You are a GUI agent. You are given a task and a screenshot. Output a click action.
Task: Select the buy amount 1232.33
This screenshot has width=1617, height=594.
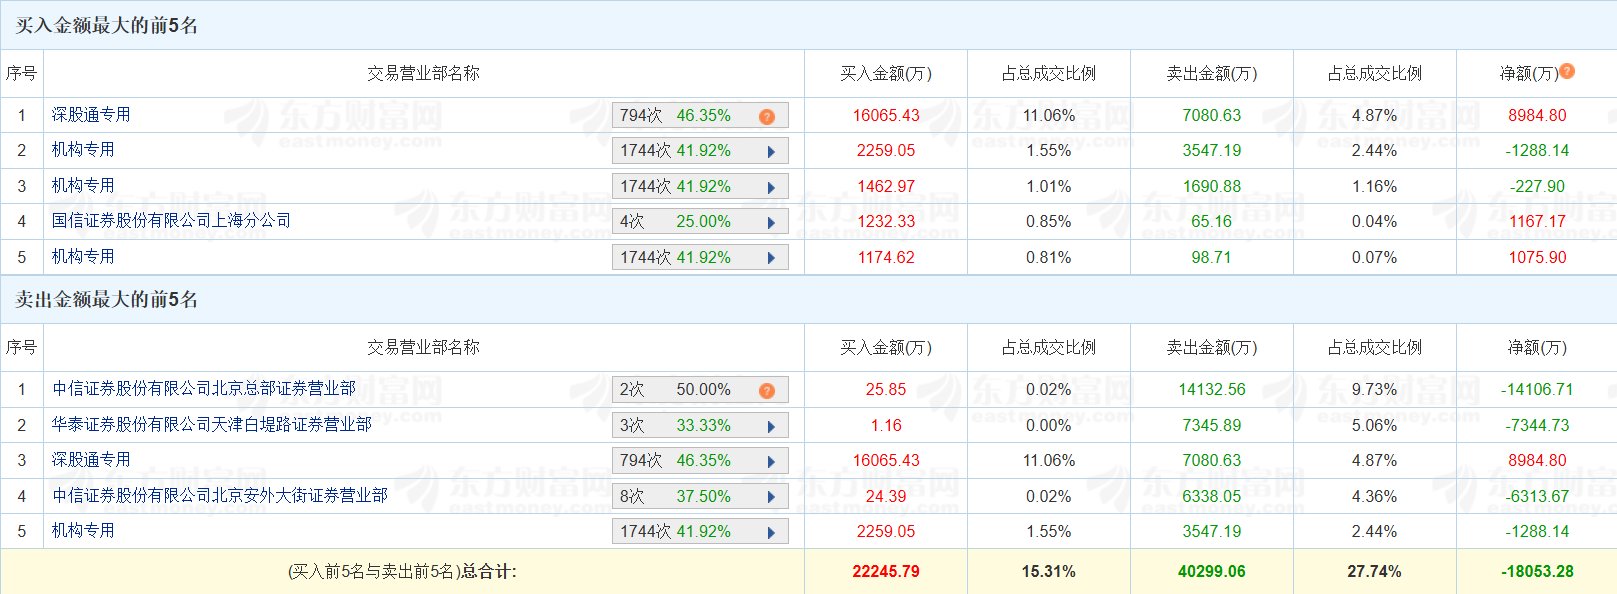pyautogui.click(x=886, y=222)
